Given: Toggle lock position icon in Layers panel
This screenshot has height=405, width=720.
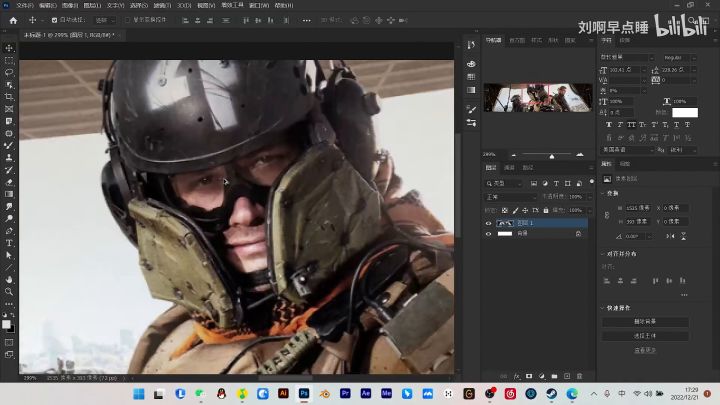Looking at the screenshot, I should pyautogui.click(x=525, y=210).
